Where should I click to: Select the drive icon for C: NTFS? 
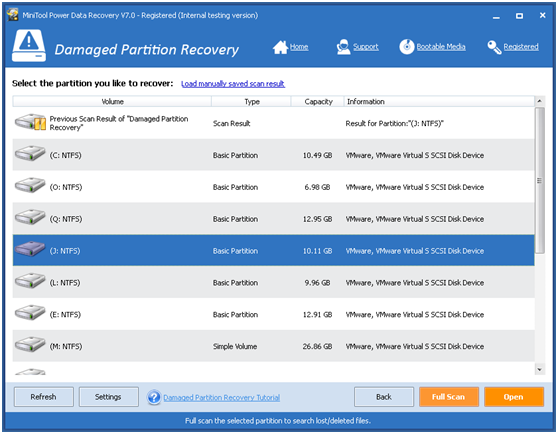(x=30, y=154)
